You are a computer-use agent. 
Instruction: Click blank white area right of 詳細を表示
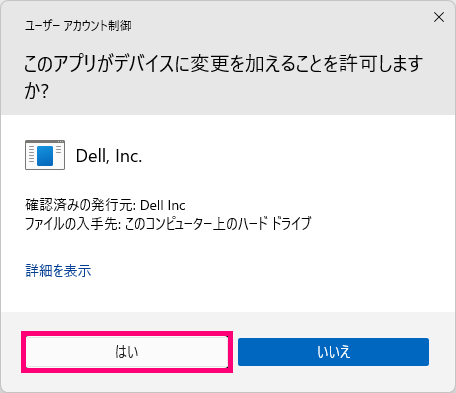[x=267, y=270]
